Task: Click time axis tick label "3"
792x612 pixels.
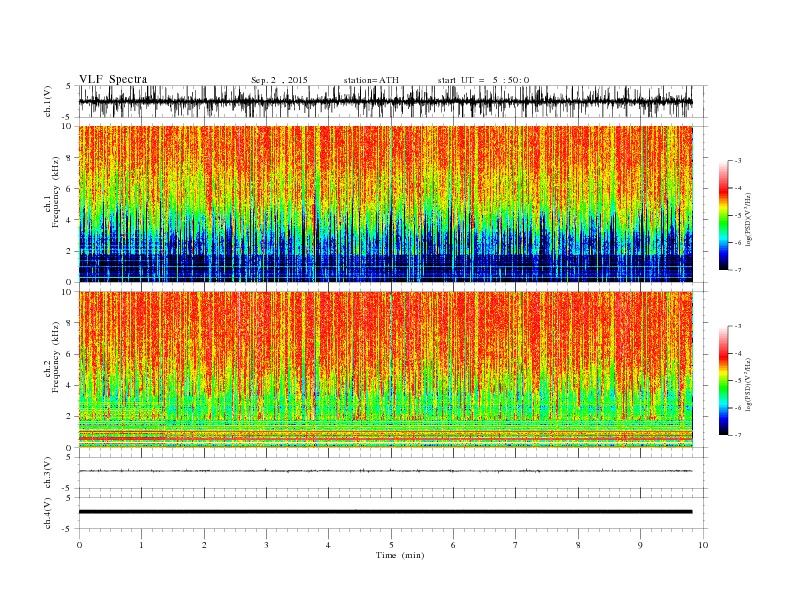Action: pyautogui.click(x=266, y=545)
